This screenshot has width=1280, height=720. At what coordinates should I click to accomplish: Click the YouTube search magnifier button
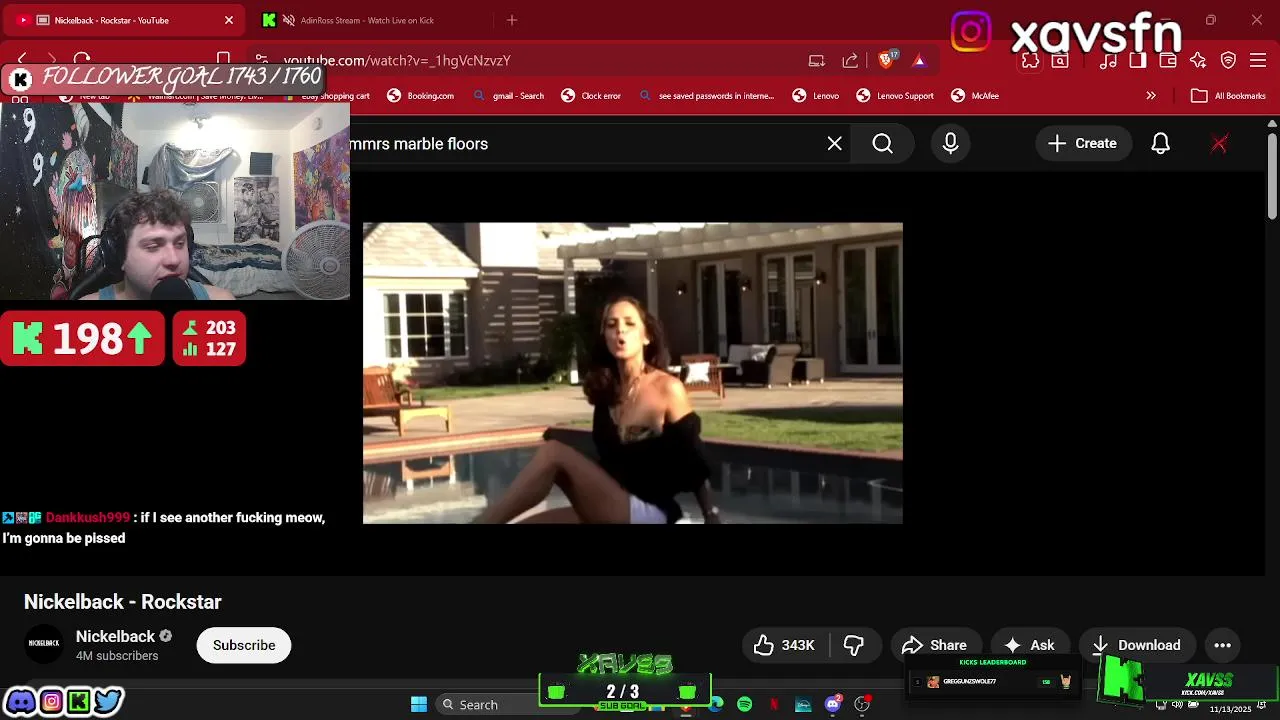tap(883, 144)
